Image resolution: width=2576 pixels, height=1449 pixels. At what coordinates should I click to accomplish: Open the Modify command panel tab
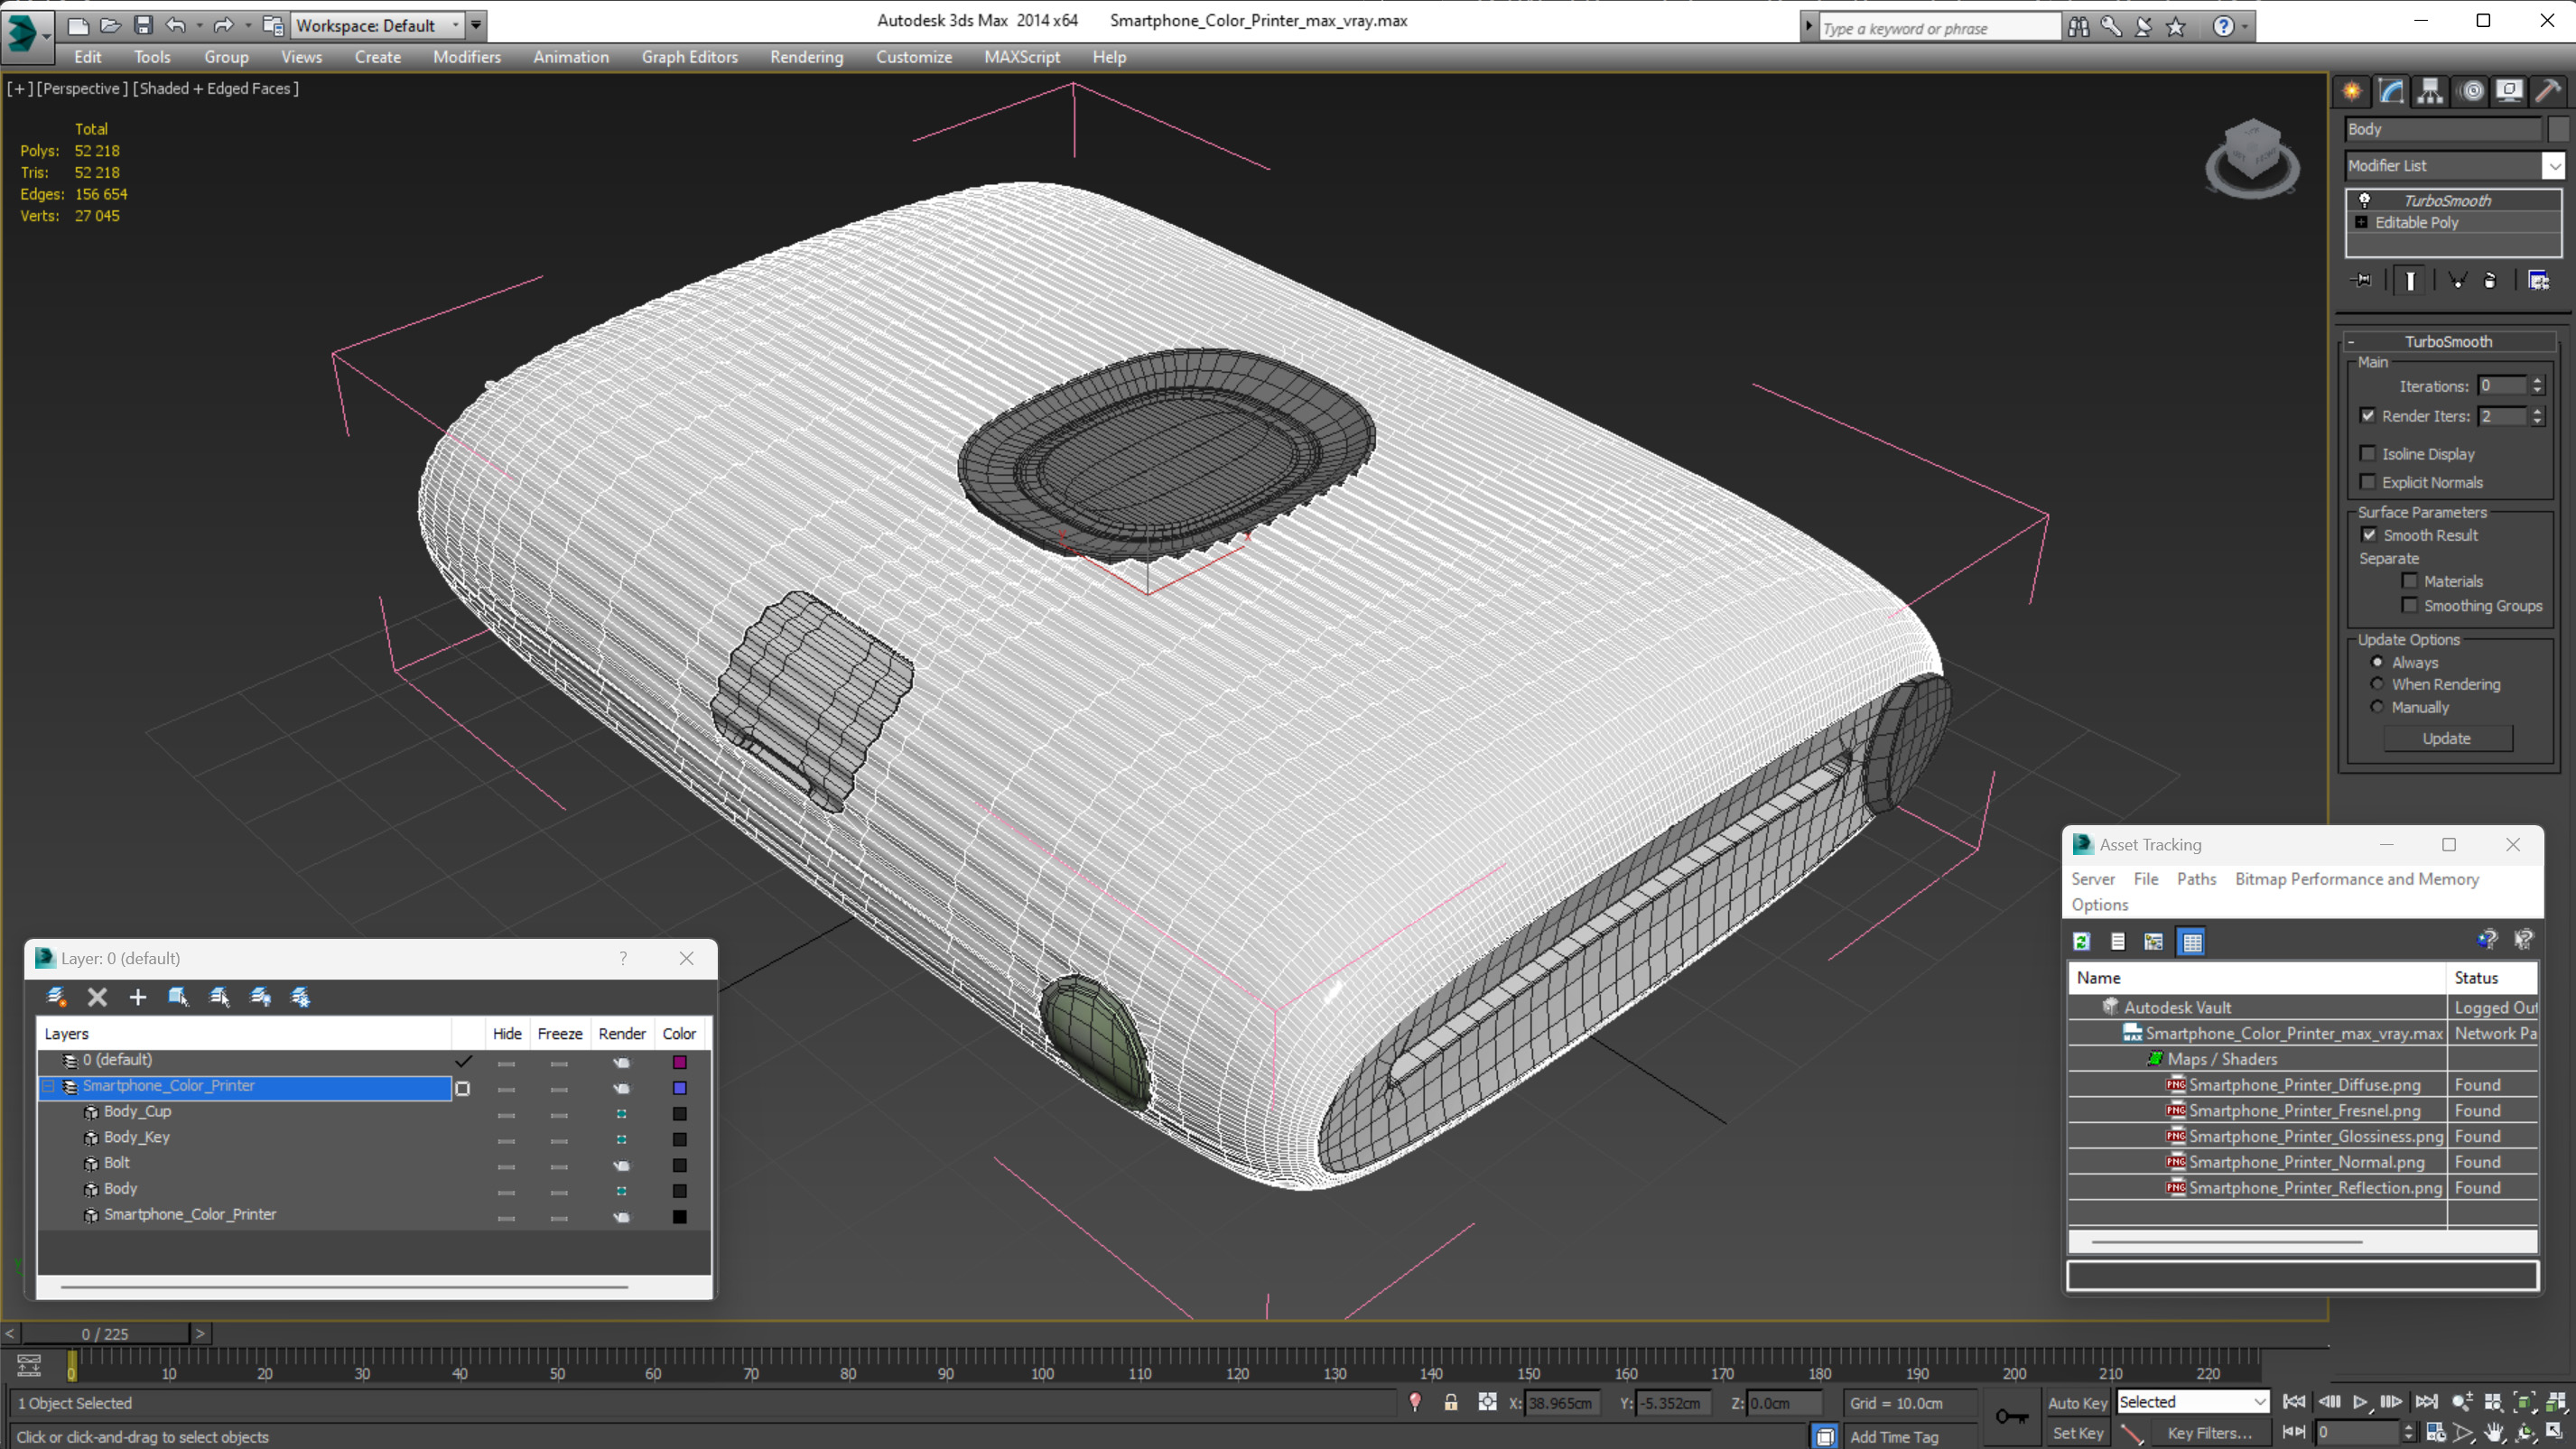[2391, 92]
